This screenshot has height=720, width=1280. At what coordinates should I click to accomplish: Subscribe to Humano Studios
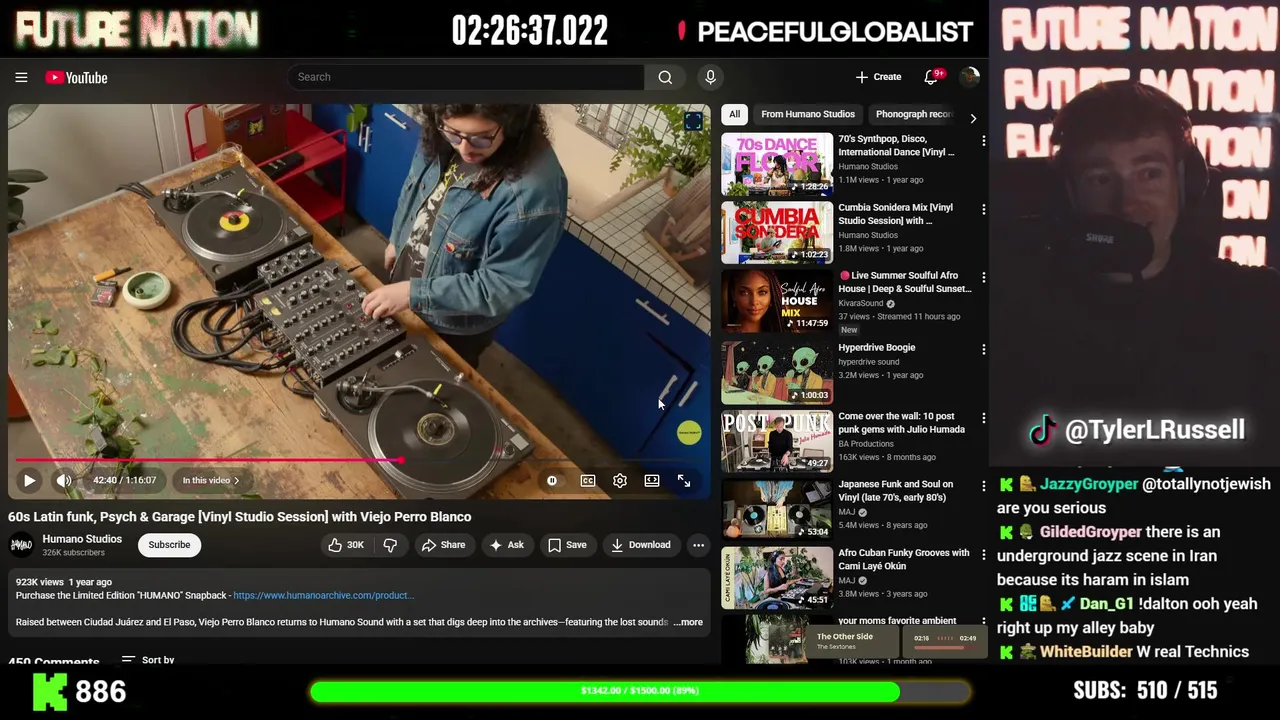tap(169, 545)
